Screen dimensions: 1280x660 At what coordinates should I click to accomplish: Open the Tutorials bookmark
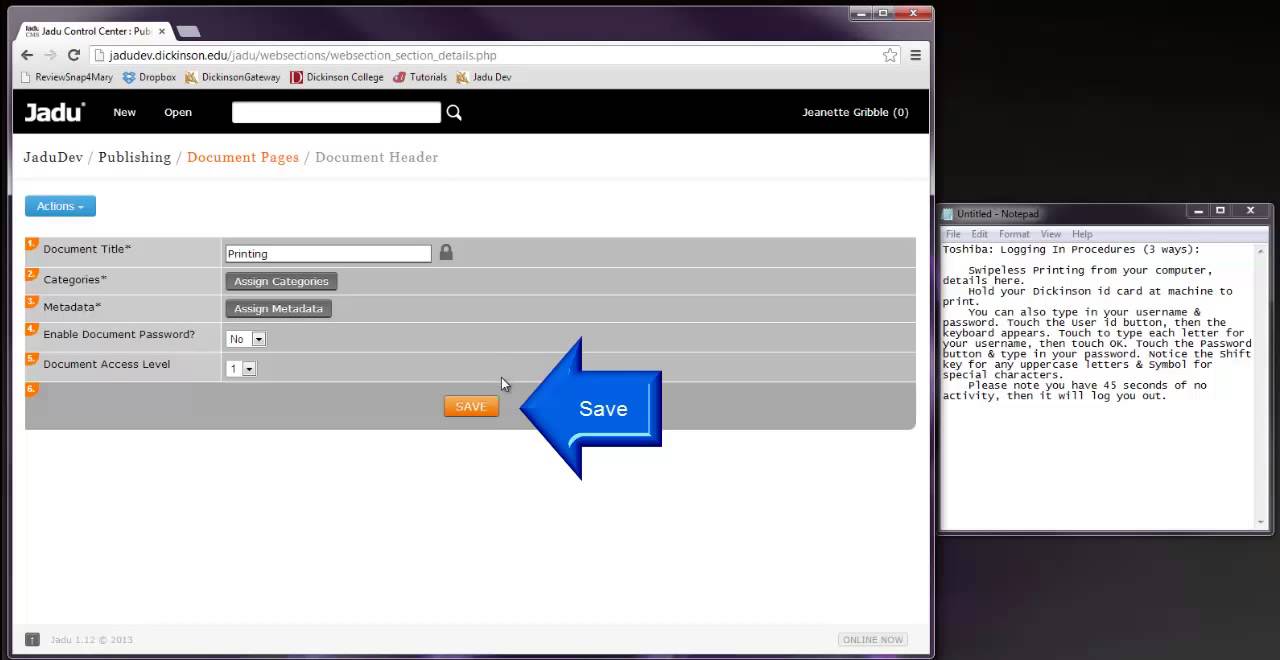point(420,77)
